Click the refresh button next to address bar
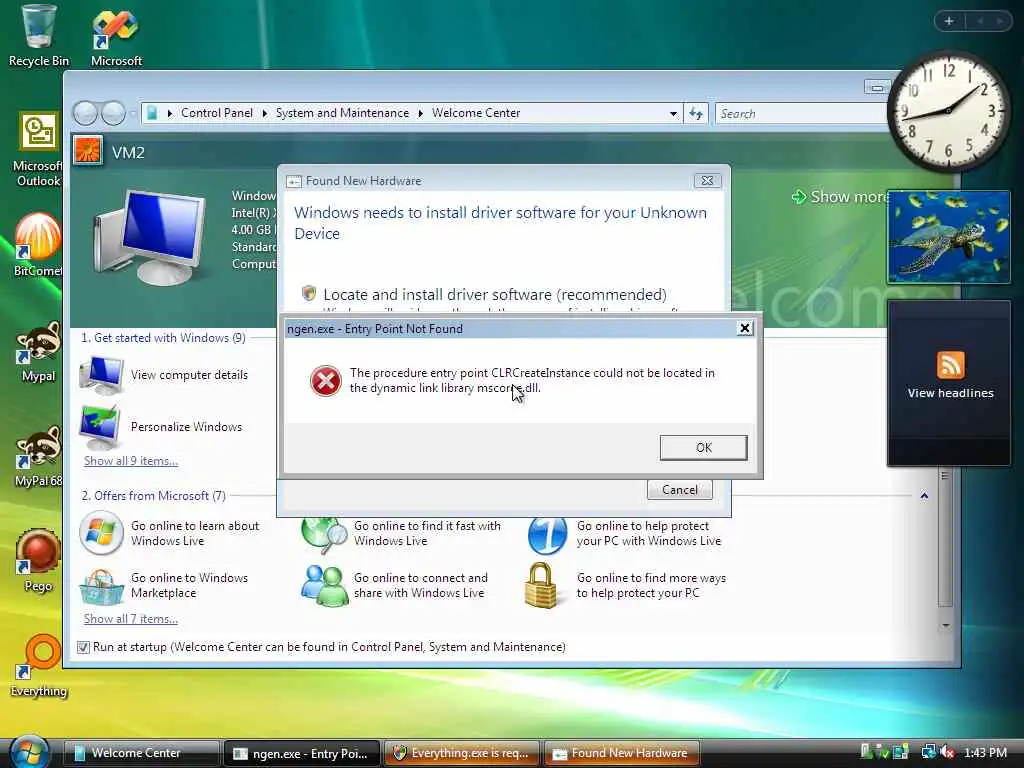This screenshot has width=1024, height=768. 696,114
